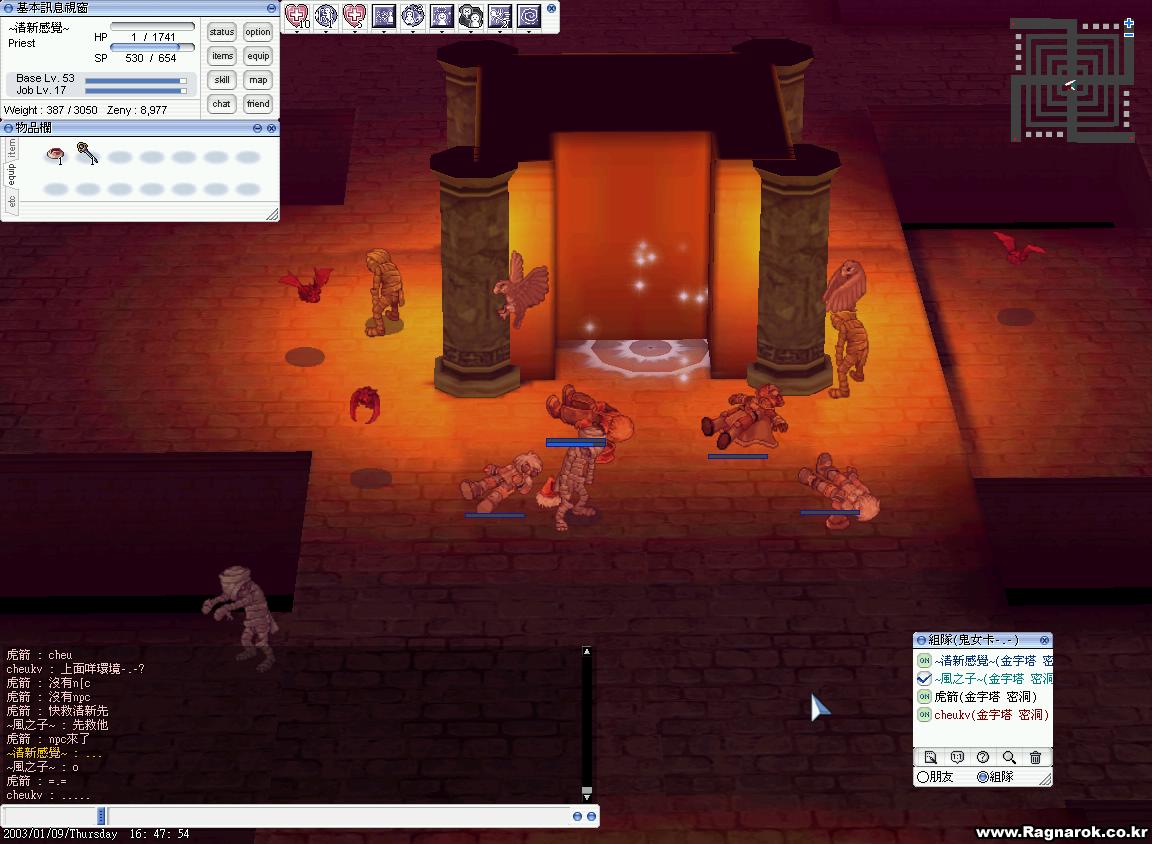Zoom out the minimap with minus icon
Viewport: 1152px width, 844px height.
click(x=1129, y=35)
